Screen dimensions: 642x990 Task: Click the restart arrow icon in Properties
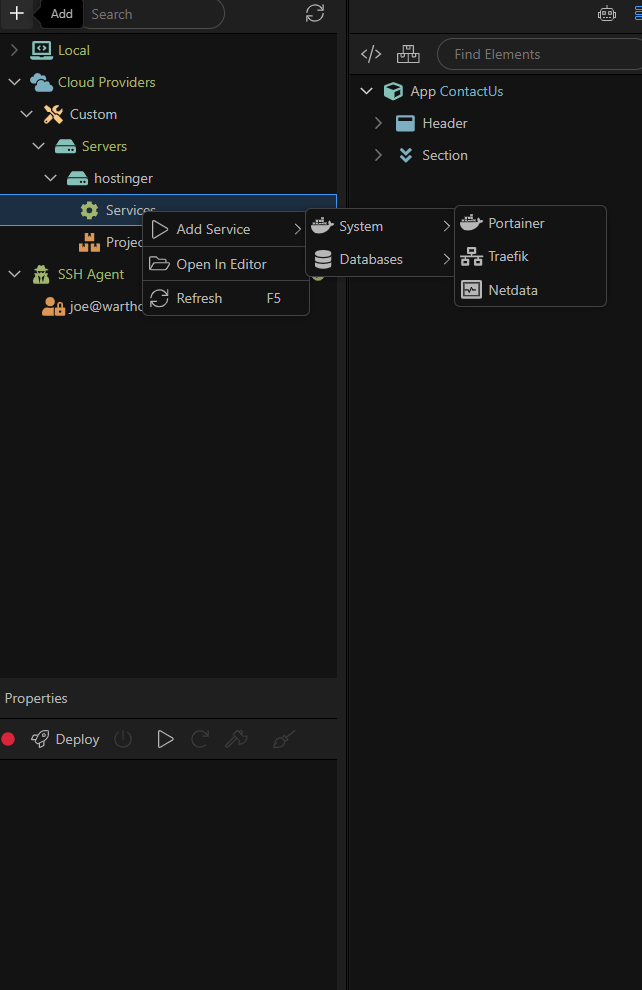200,739
